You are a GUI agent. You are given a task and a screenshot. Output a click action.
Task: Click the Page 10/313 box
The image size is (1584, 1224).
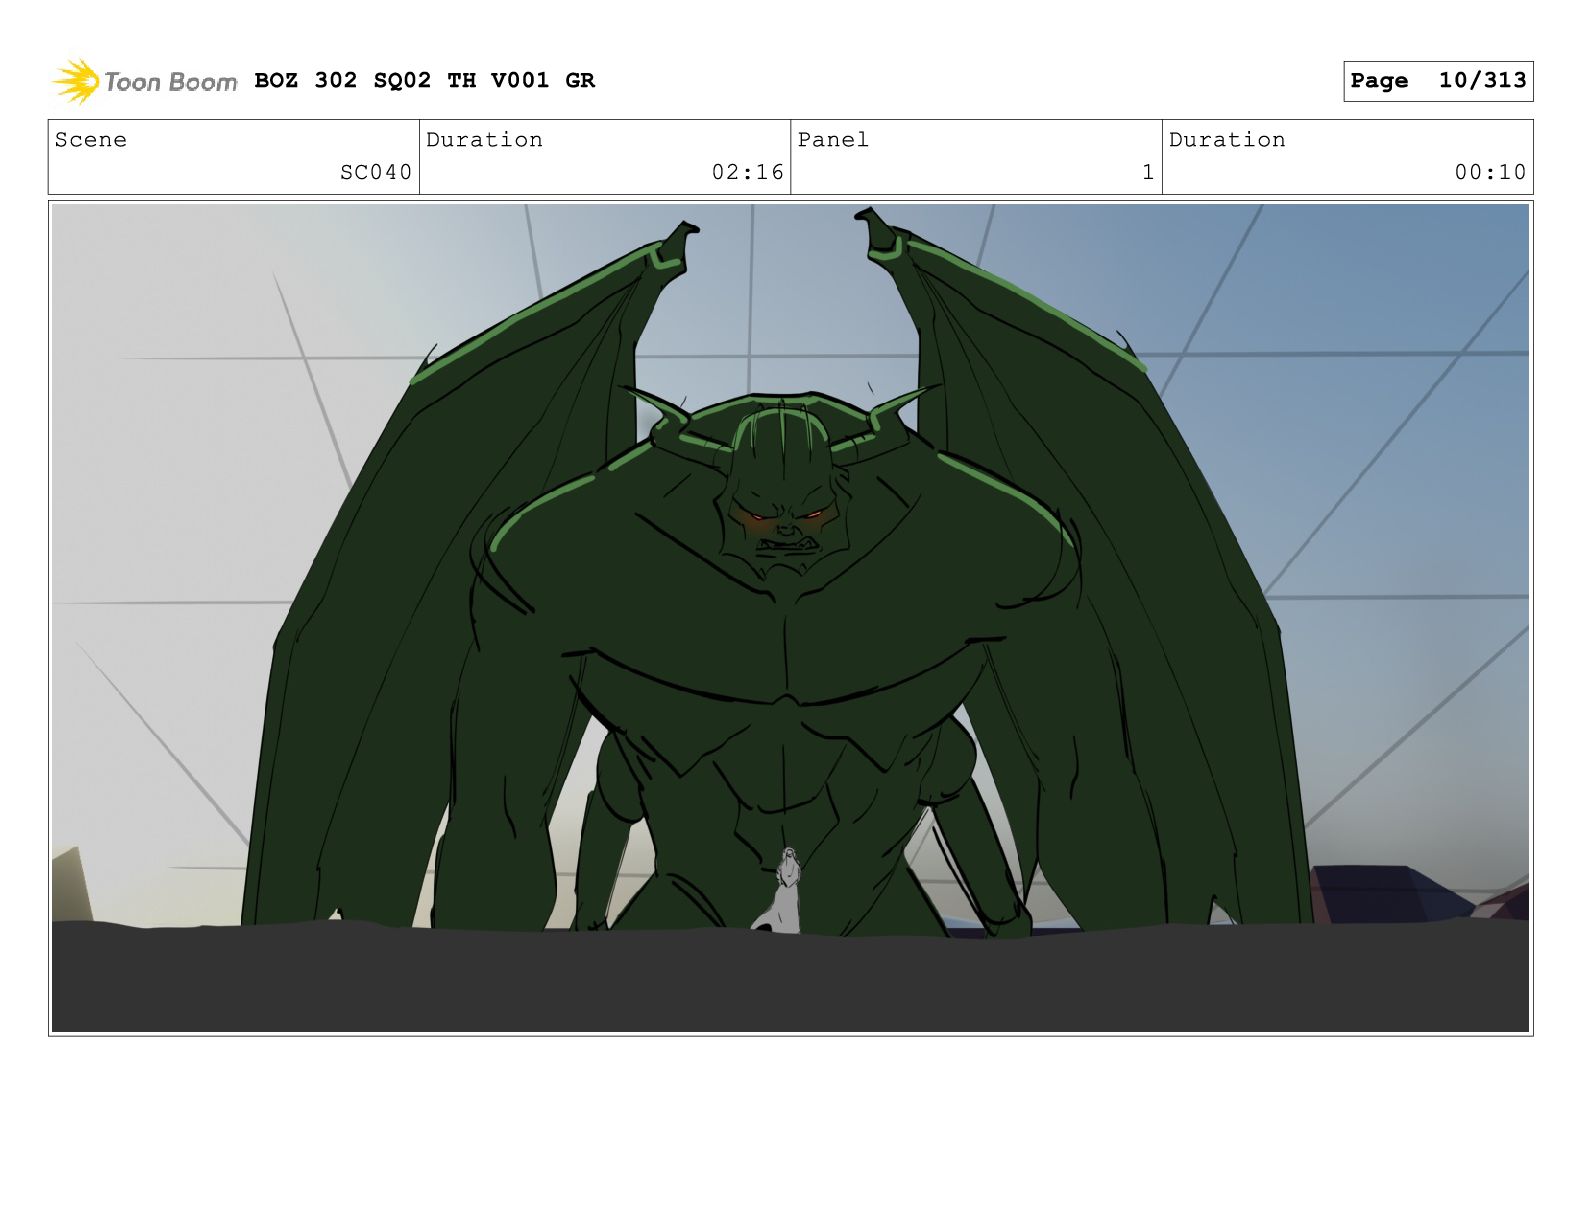coord(1438,81)
